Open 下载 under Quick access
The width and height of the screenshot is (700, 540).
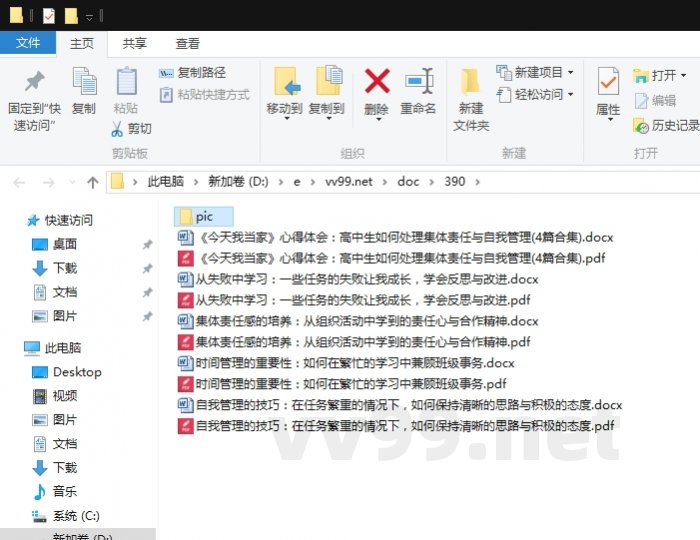pyautogui.click(x=54, y=268)
